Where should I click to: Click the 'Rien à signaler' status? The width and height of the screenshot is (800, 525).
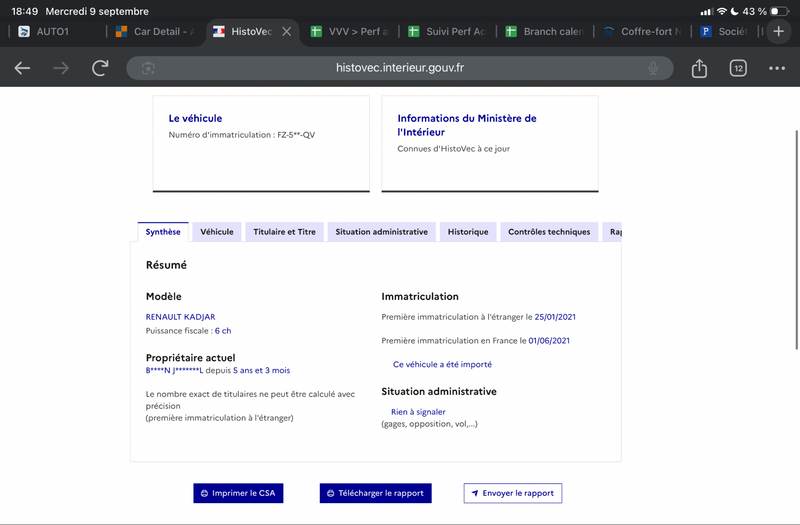tap(418, 412)
